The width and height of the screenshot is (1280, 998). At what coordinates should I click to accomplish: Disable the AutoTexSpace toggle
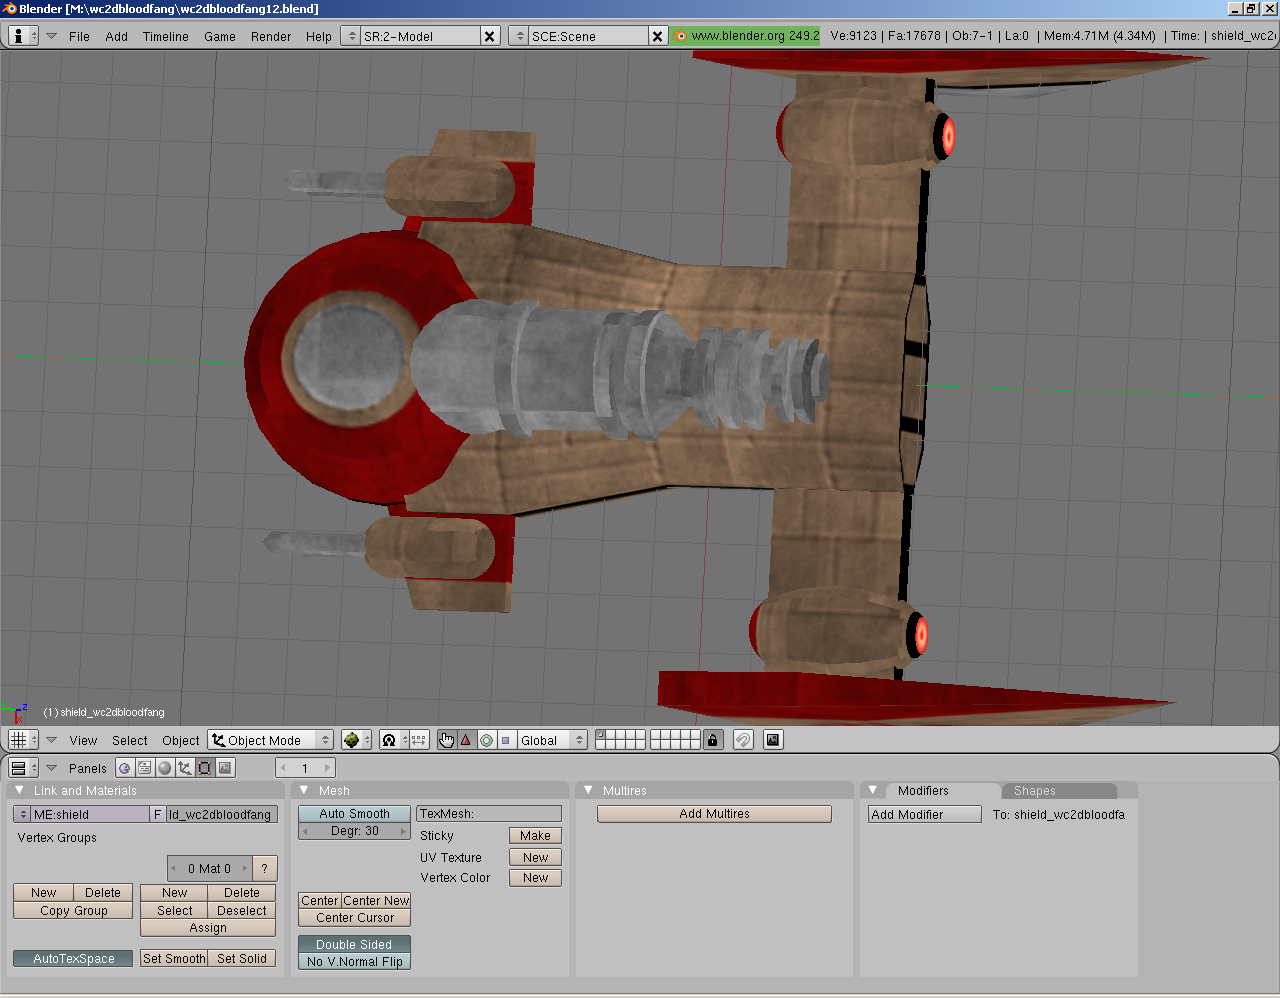(73, 958)
